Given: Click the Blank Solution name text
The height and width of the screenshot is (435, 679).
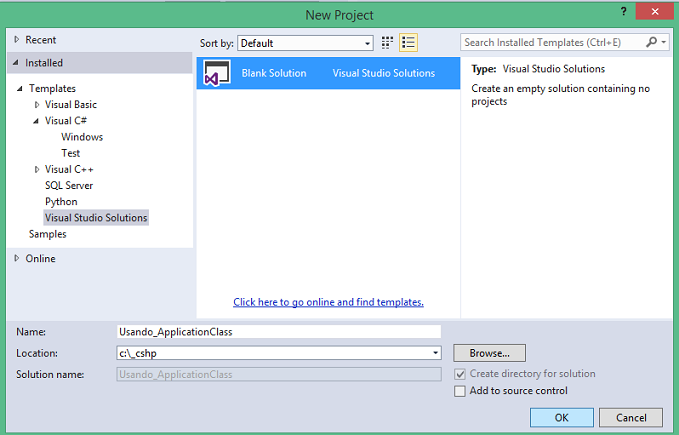Looking at the screenshot, I should [x=274, y=73].
